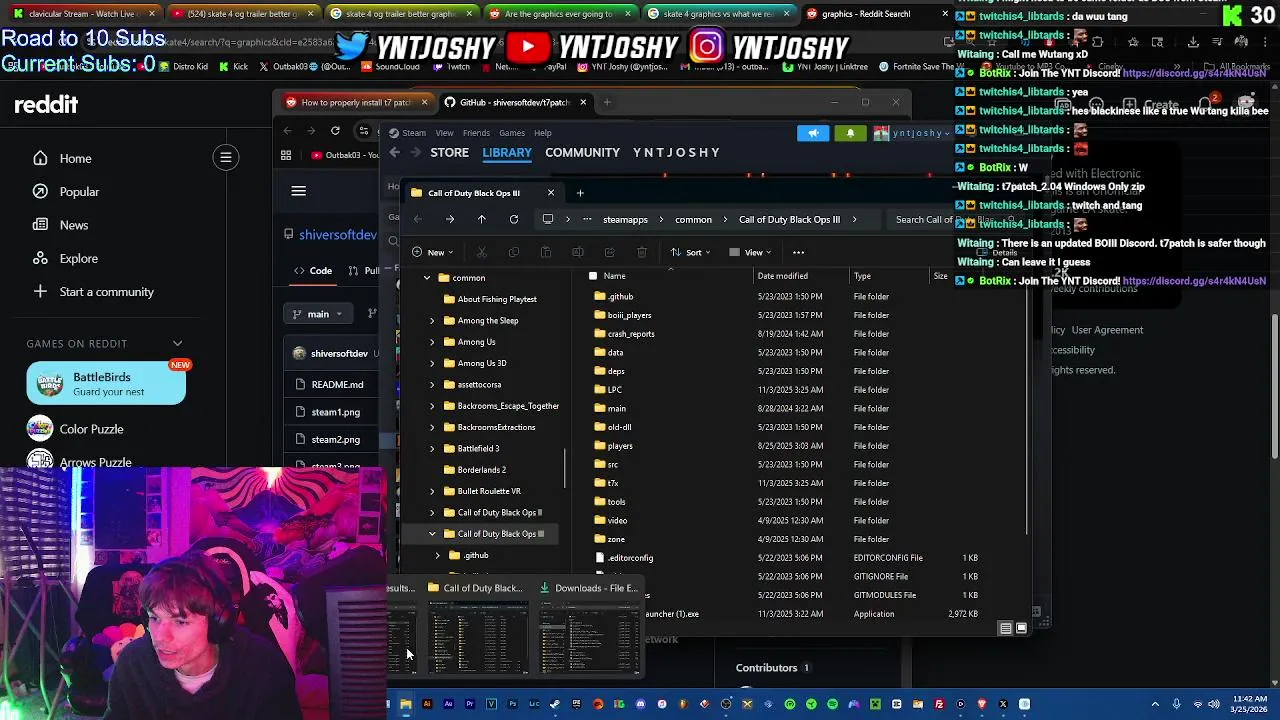Click the Share icon in Explorer toolbar

point(610,252)
